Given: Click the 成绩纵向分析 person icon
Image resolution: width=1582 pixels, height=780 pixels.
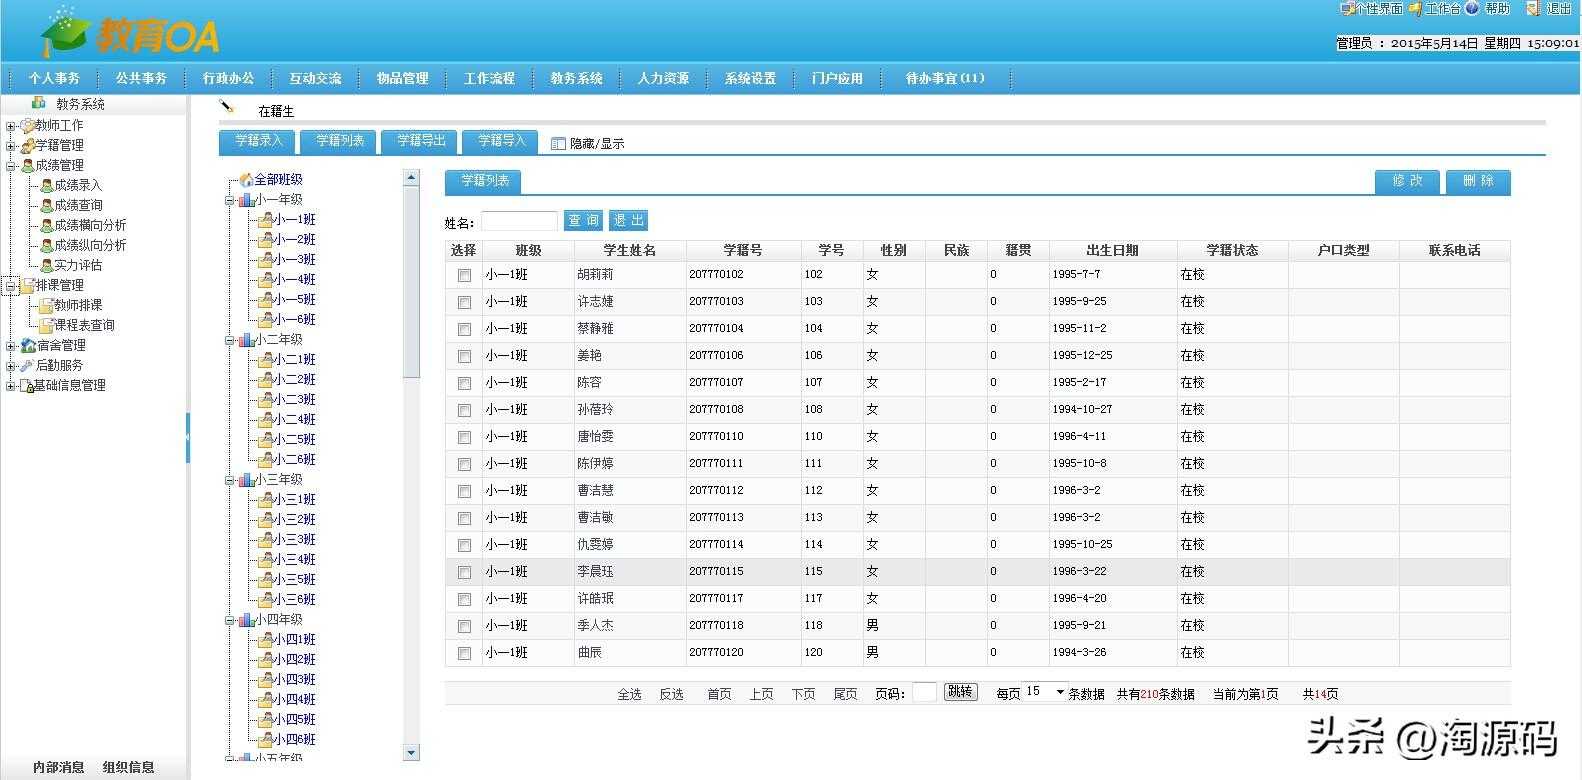Looking at the screenshot, I should tap(46, 245).
